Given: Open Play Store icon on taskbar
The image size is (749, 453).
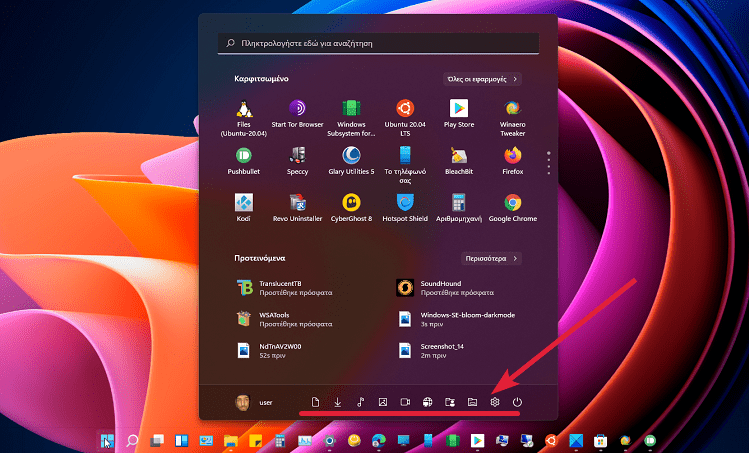Looking at the screenshot, I should pos(477,441).
